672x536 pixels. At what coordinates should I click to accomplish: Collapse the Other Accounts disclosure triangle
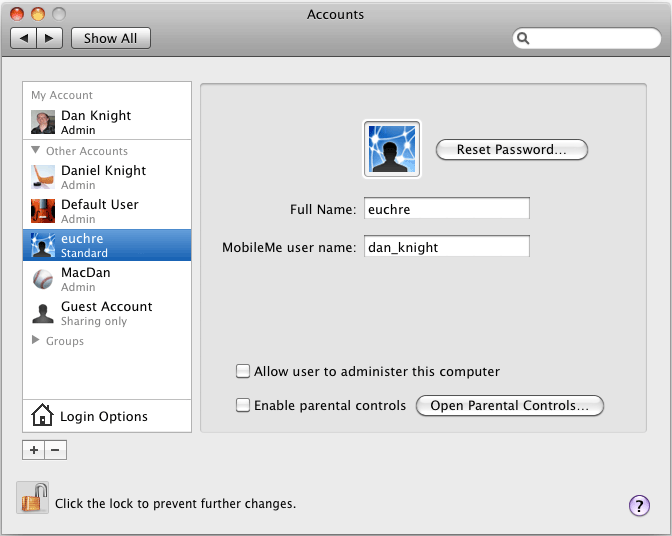coord(36,150)
